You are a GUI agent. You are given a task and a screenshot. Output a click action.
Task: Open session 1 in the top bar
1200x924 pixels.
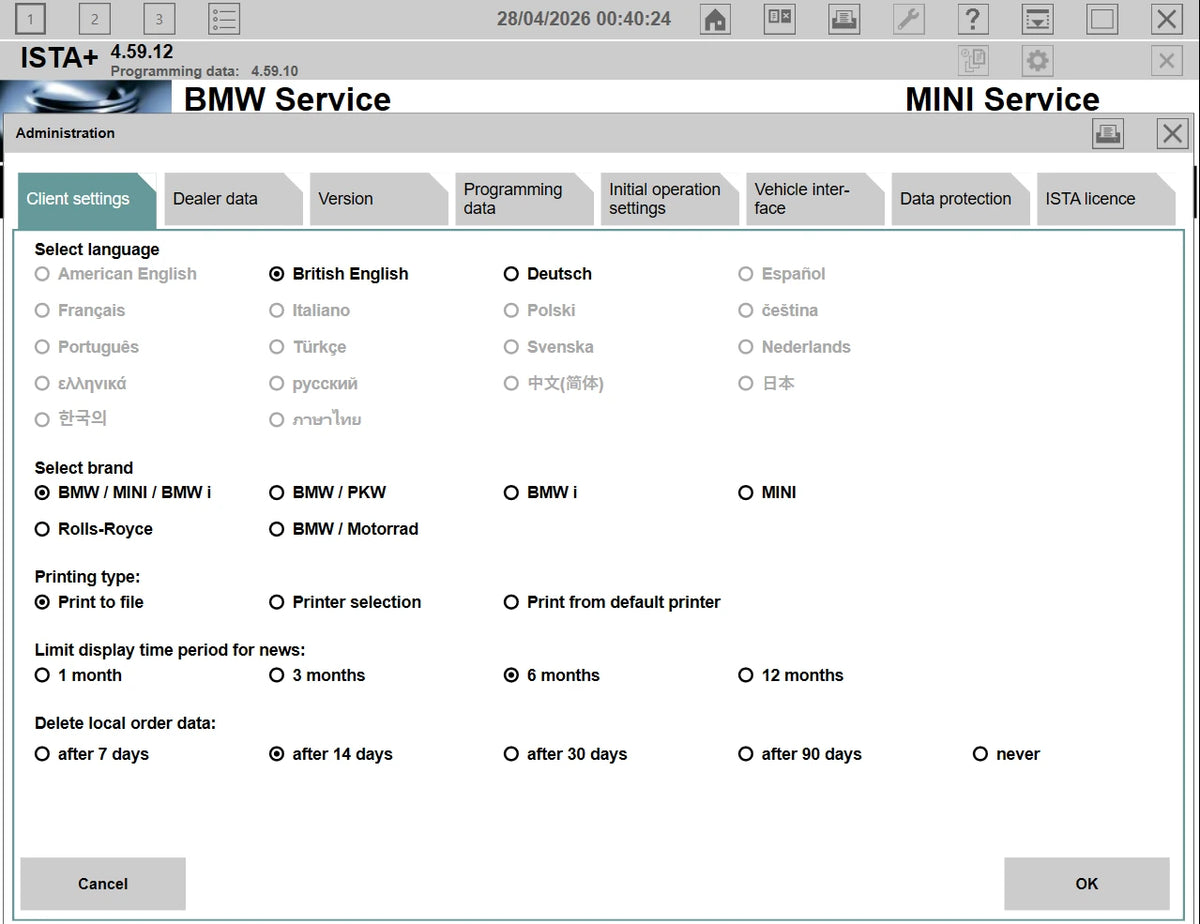(30, 19)
